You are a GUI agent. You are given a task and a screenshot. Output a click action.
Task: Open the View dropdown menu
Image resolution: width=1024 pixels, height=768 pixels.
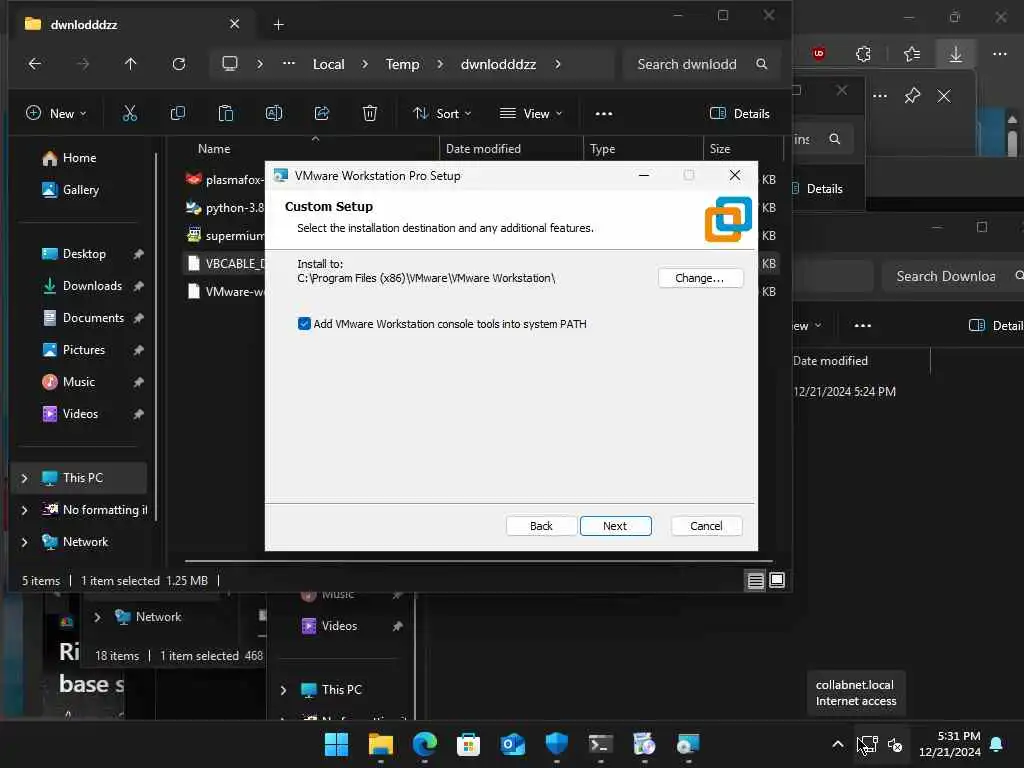tap(530, 114)
